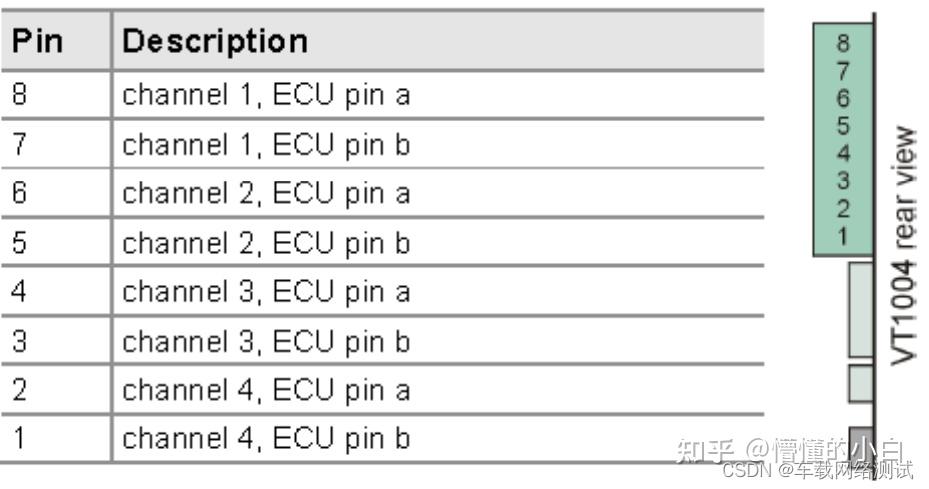Screen dimensions: 929x489
Task: Click the large light gray connector block
Action: [861, 309]
